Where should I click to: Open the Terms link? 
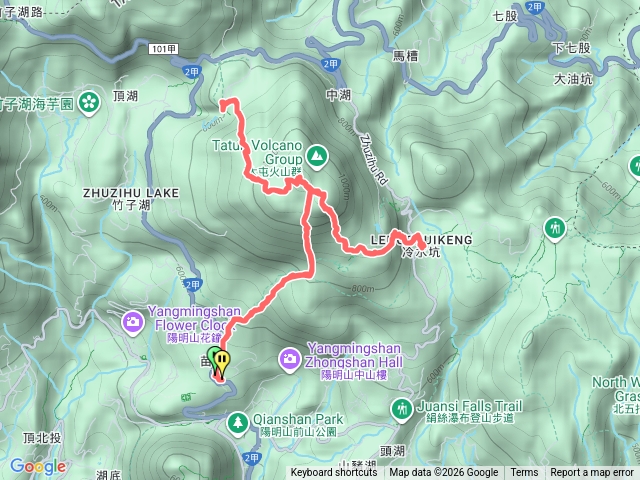(x=524, y=473)
